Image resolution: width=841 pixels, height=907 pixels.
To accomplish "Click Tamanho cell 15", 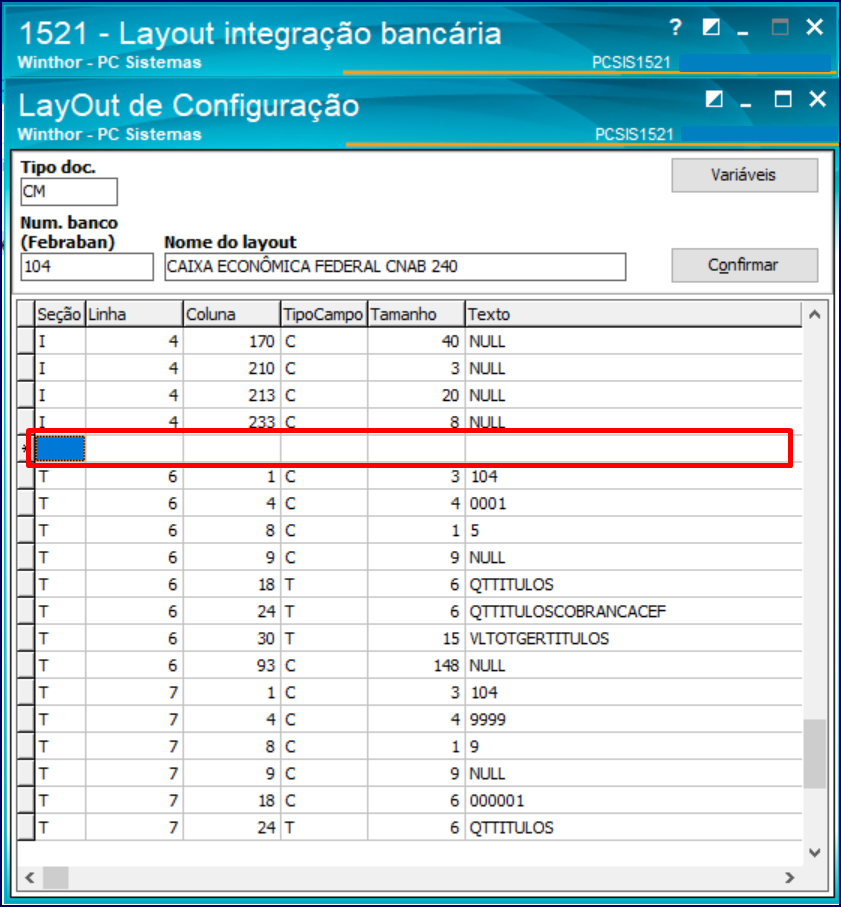I will pyautogui.click(x=416, y=639).
